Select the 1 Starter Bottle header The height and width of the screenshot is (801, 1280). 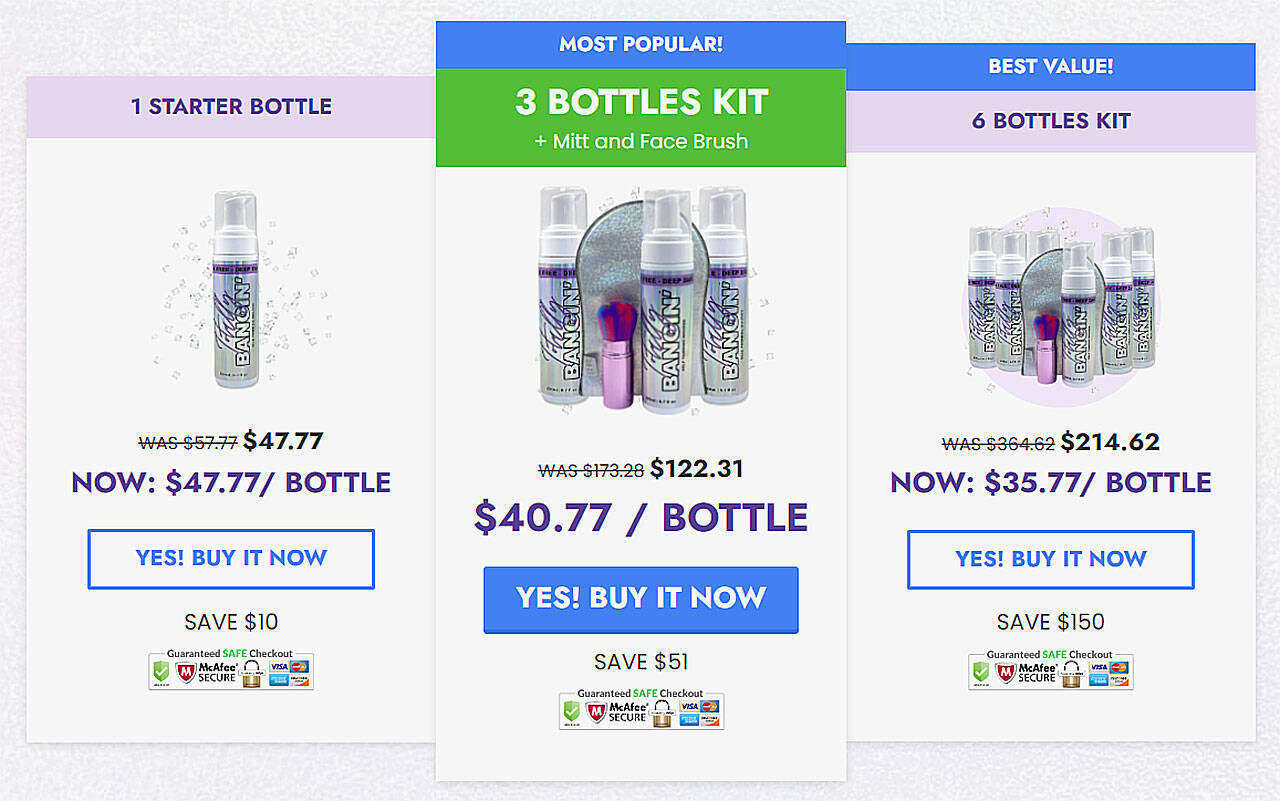tap(231, 107)
